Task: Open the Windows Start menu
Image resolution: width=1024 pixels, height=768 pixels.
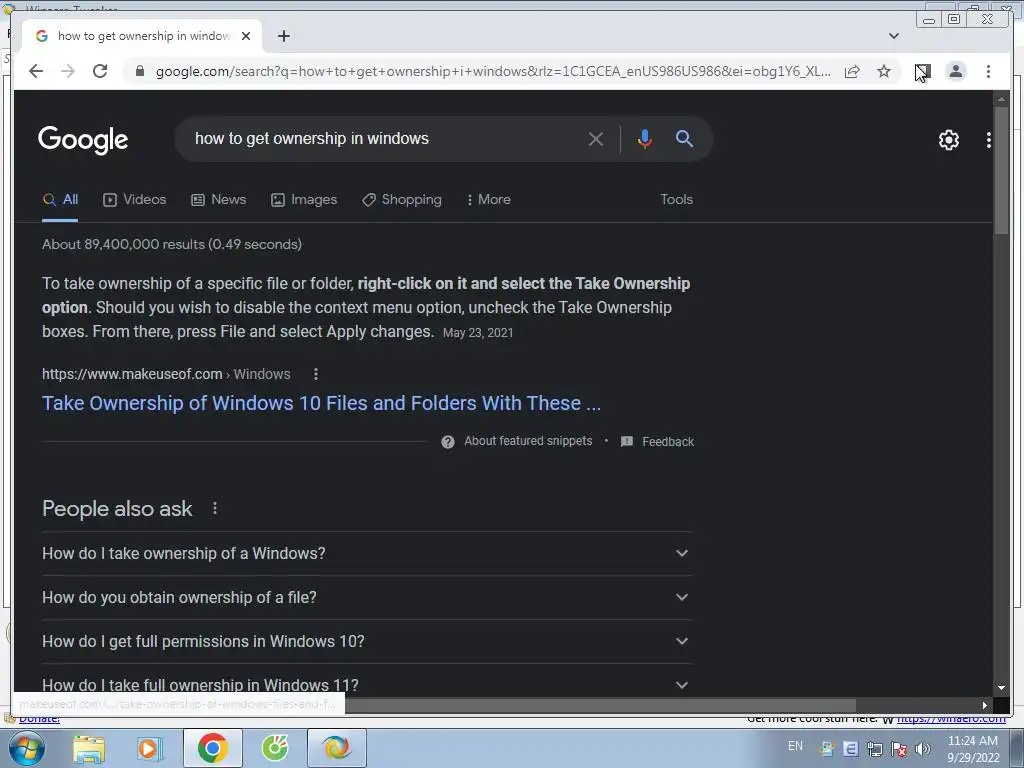Action: 27,748
